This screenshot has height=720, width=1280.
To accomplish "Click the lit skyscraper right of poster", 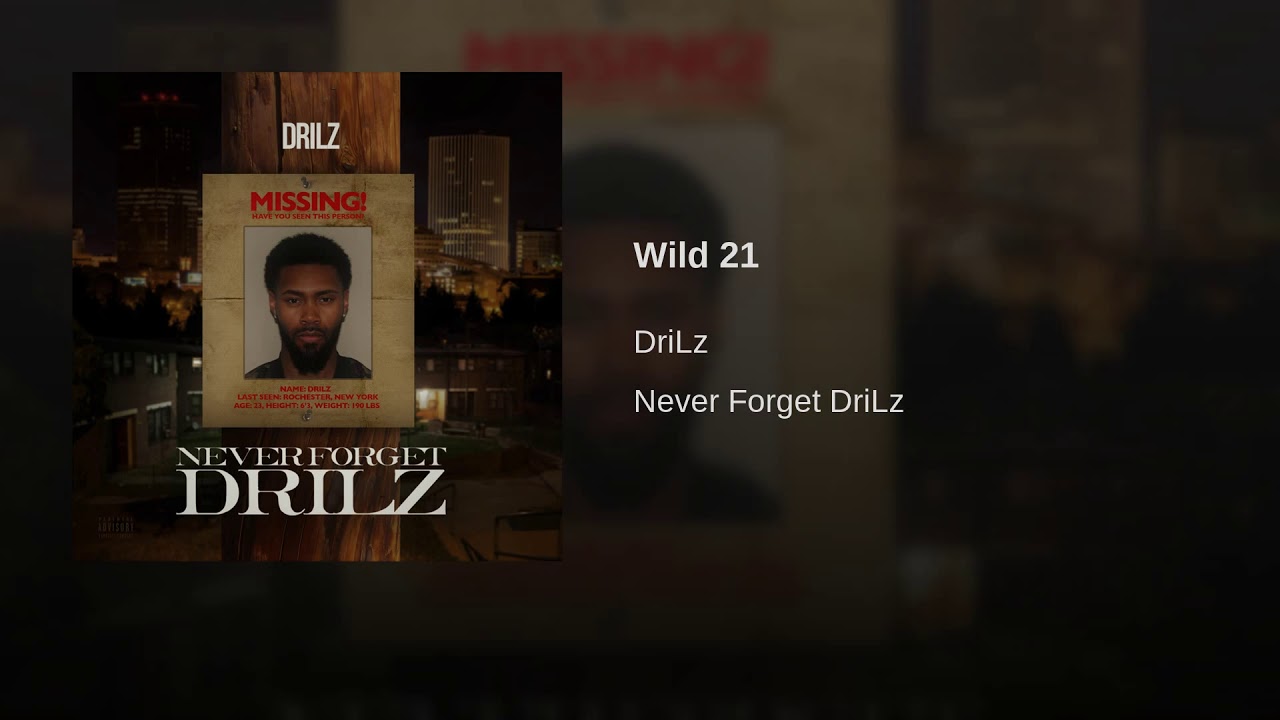I will (x=469, y=200).
